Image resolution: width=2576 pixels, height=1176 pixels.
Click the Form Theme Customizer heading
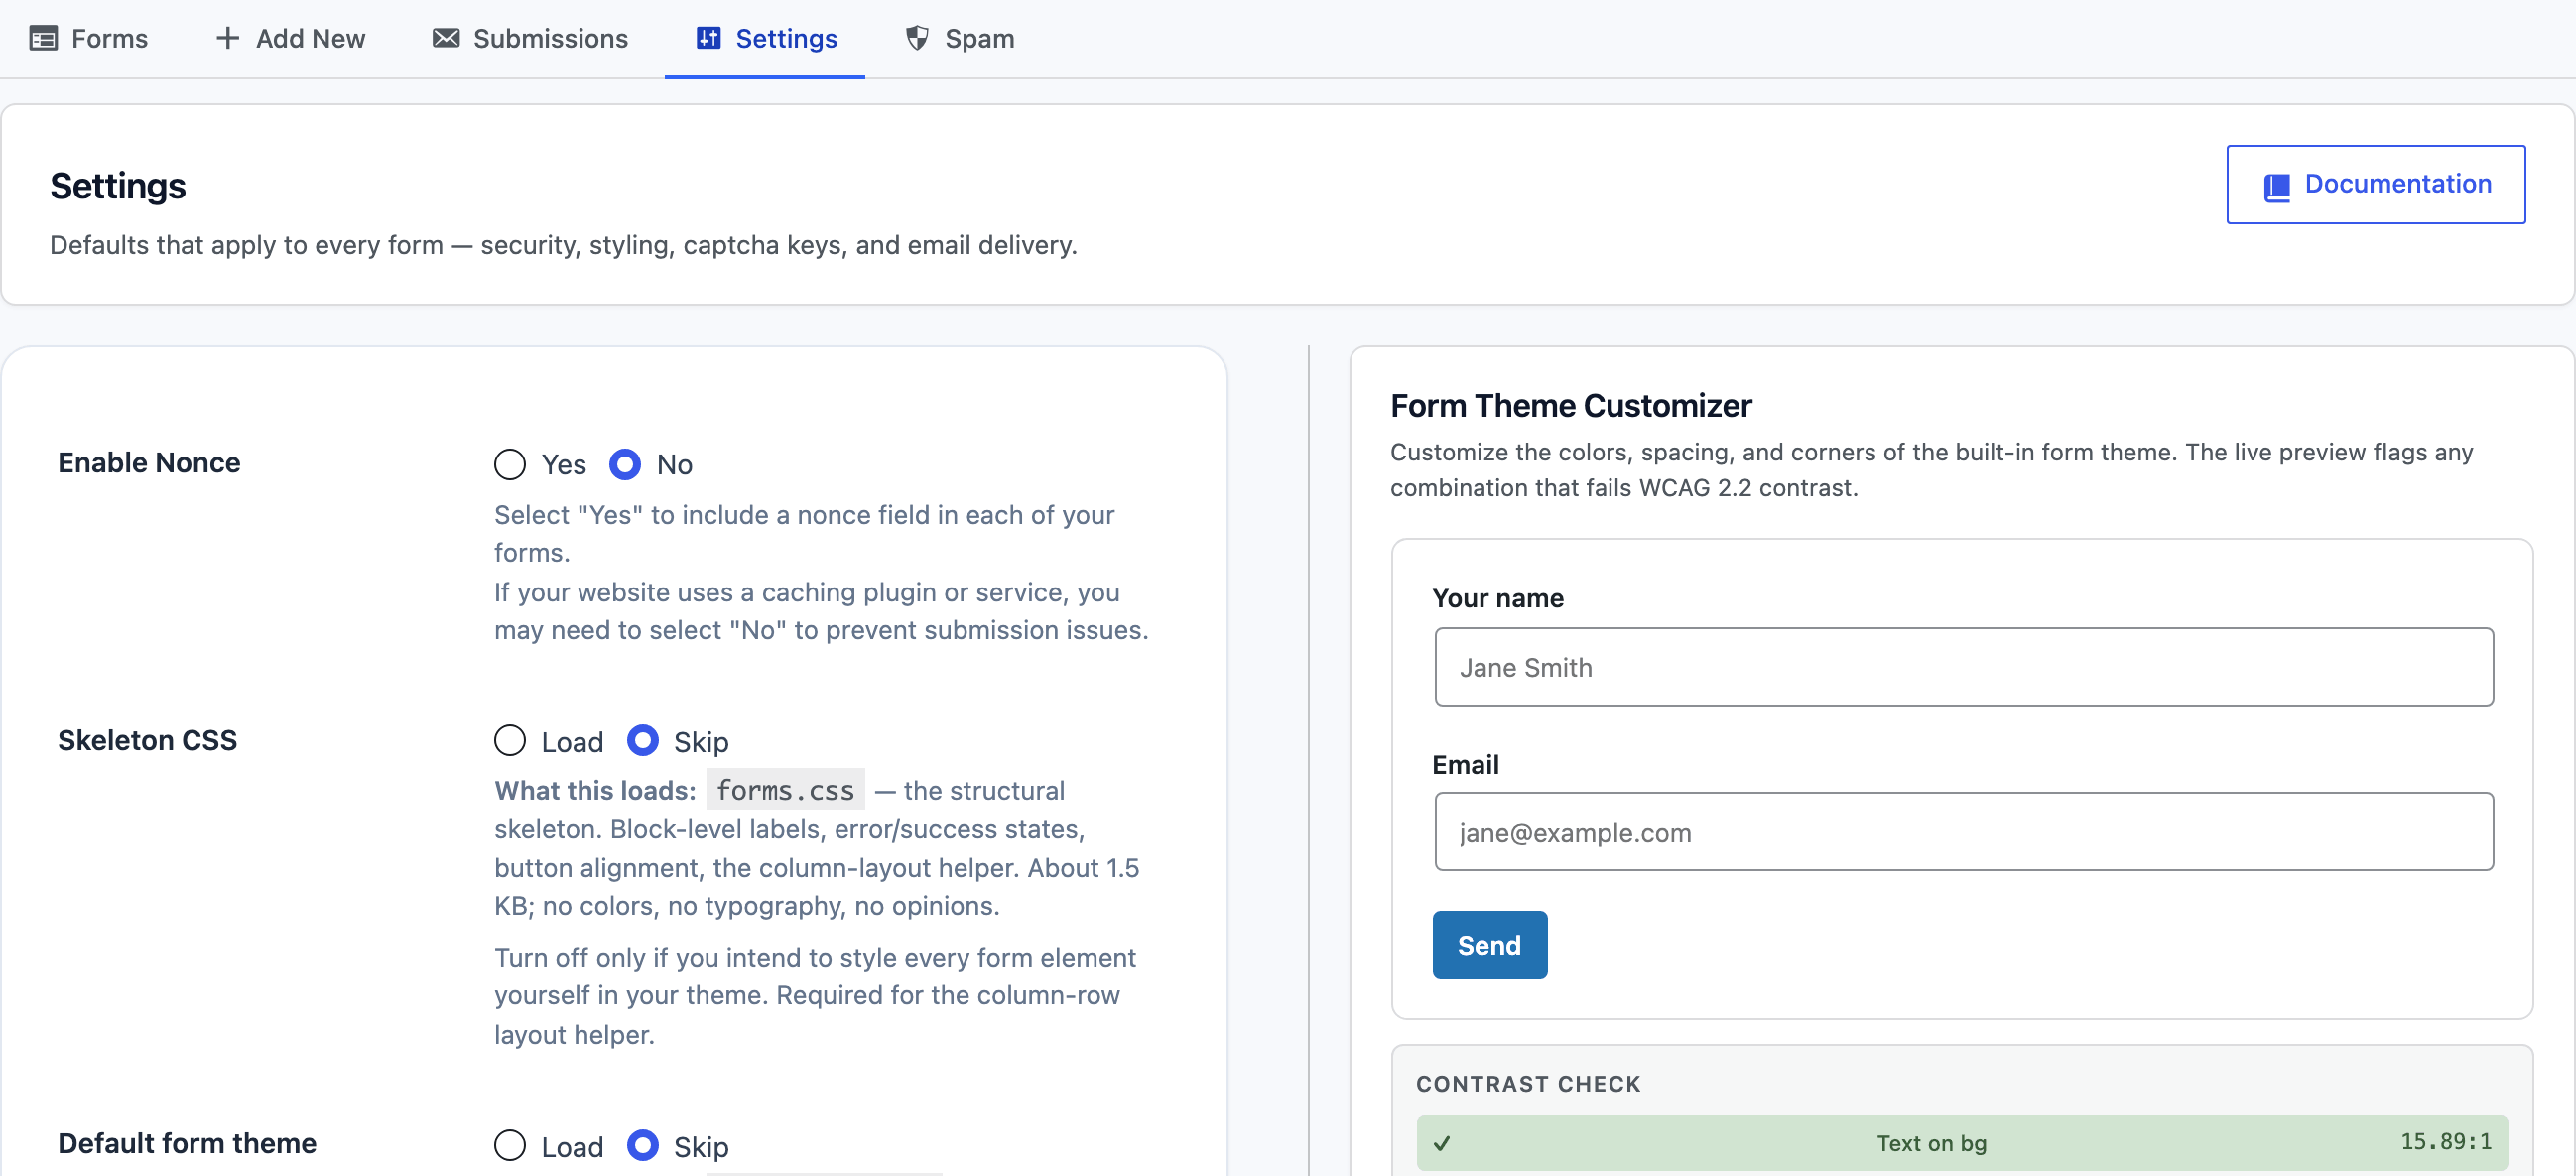pos(1571,406)
